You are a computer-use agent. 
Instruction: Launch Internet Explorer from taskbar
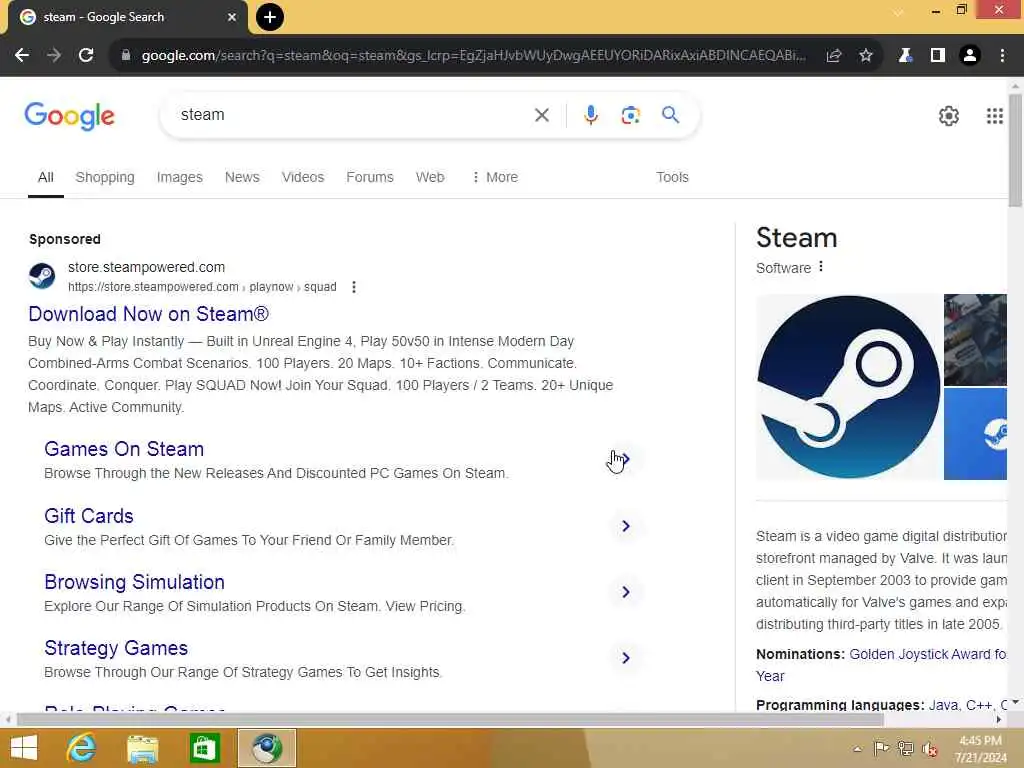tap(82, 748)
